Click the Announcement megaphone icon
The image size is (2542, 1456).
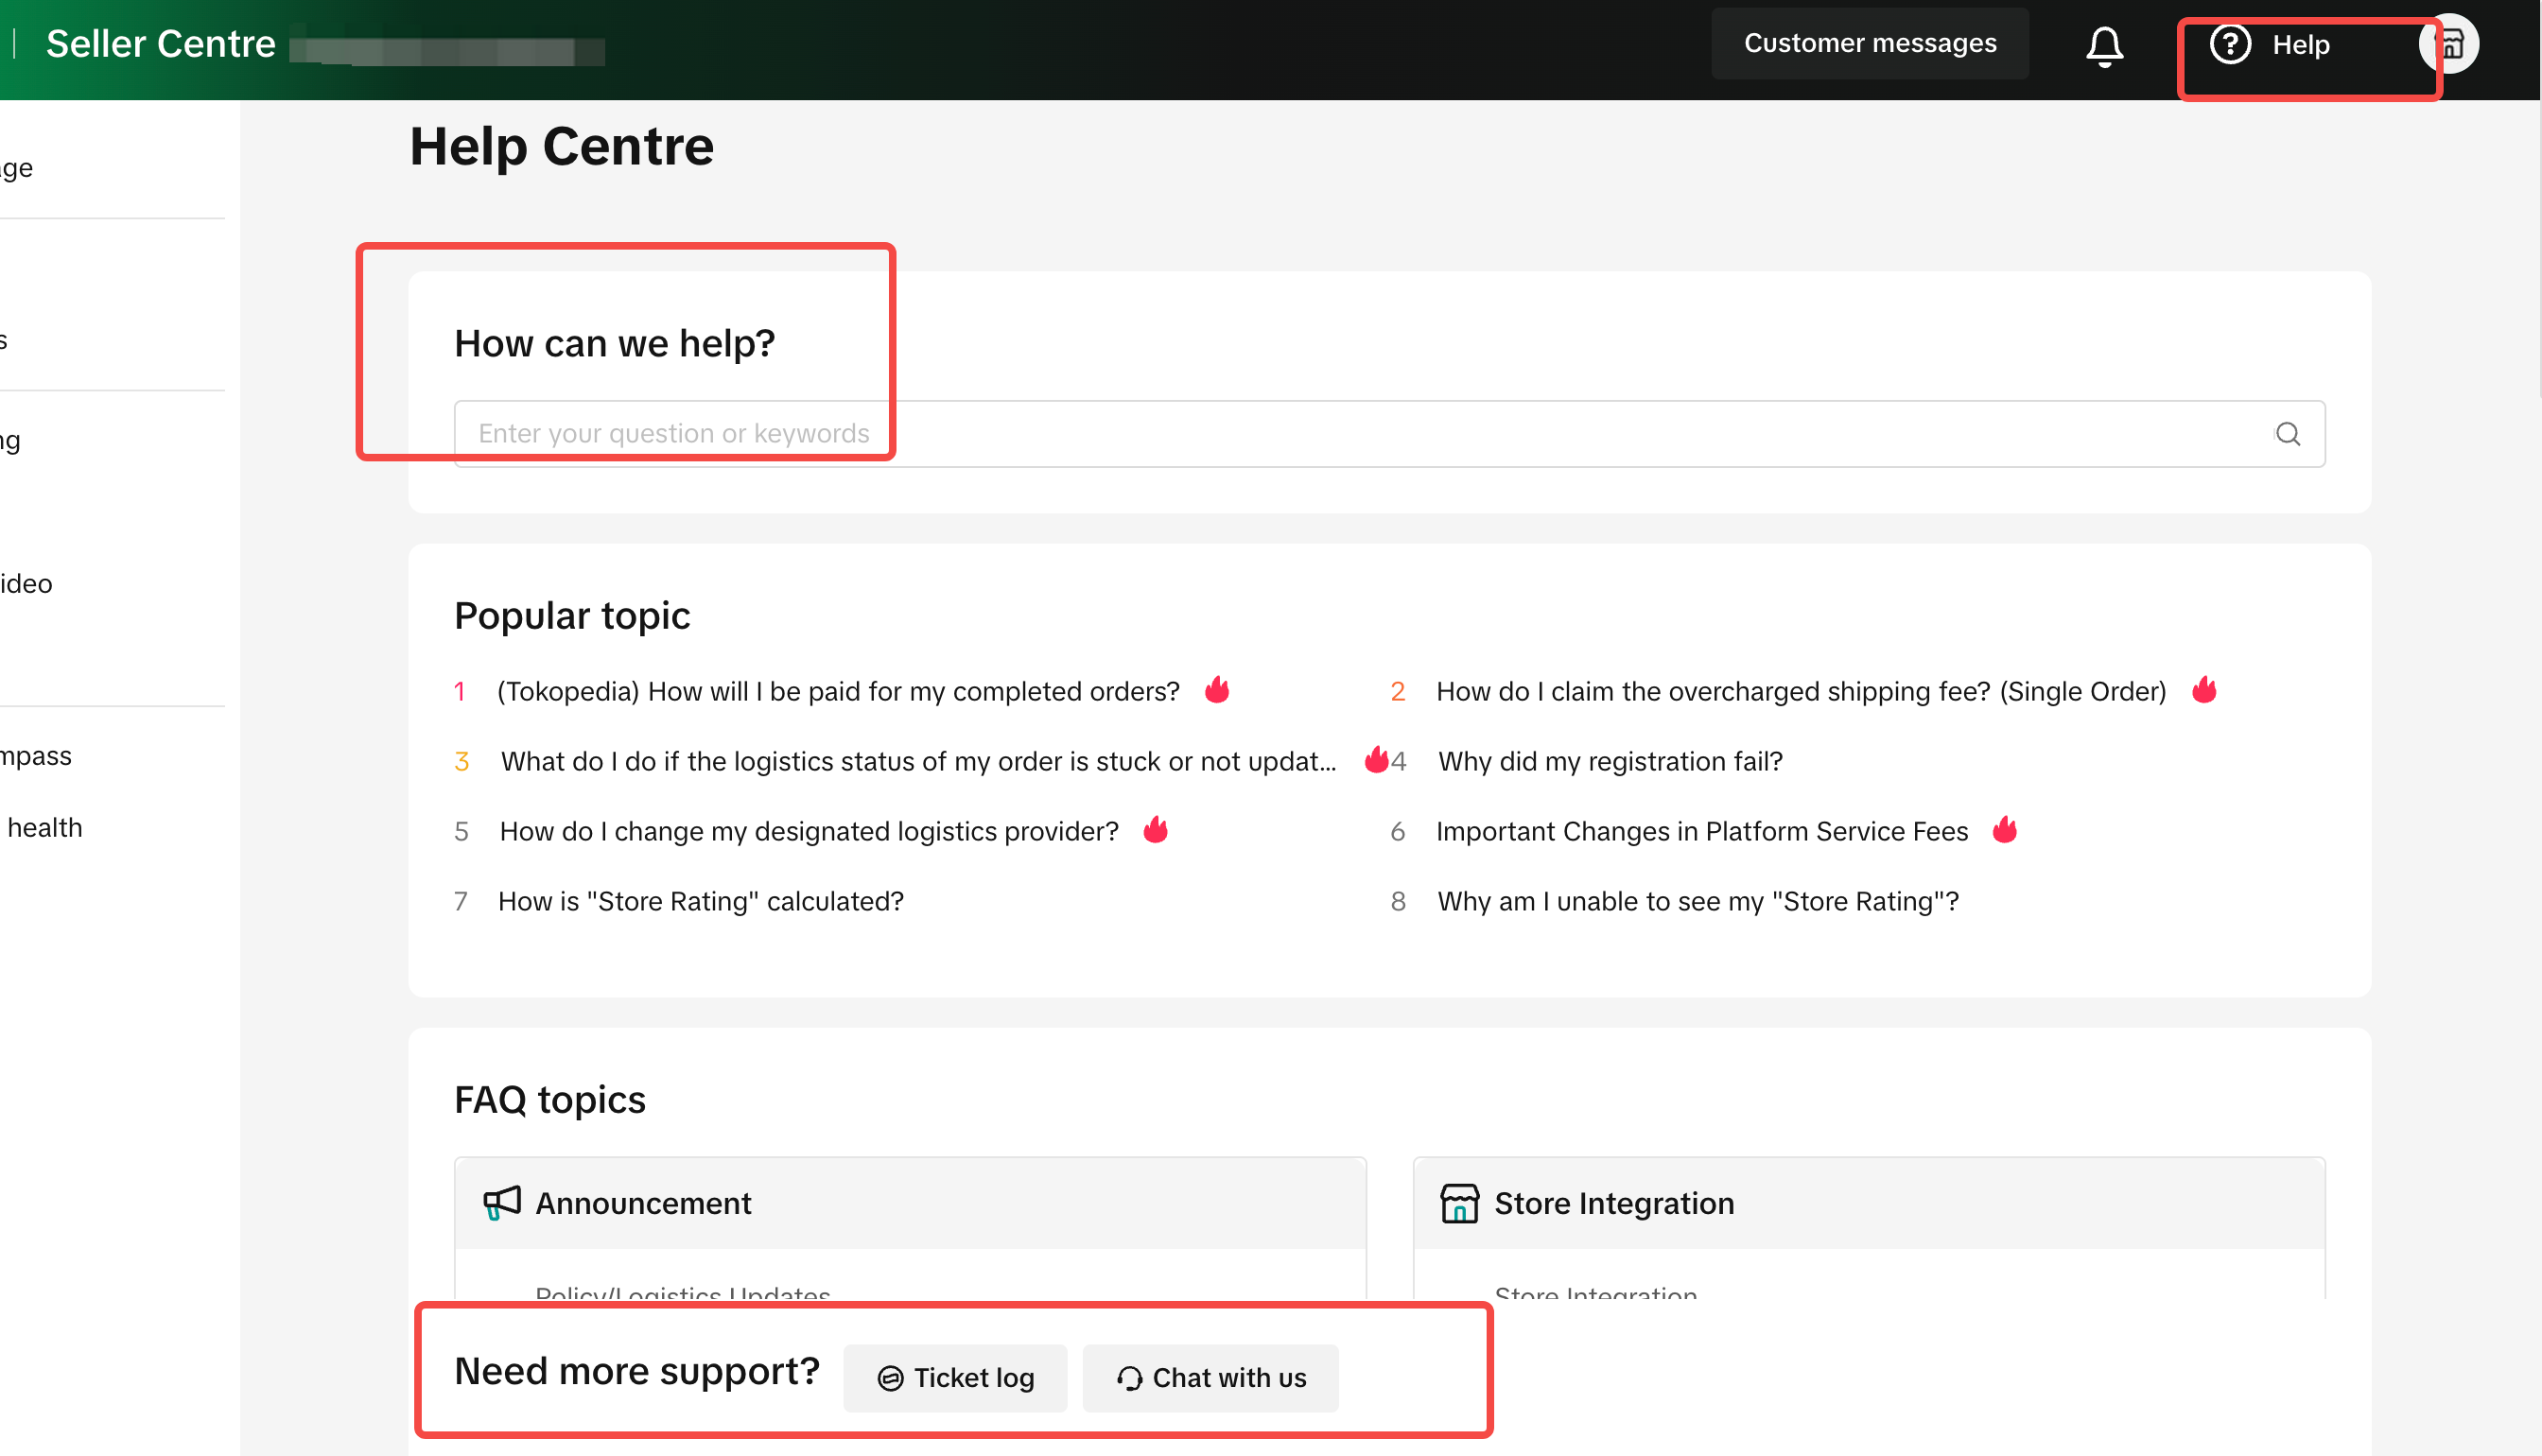tap(501, 1203)
